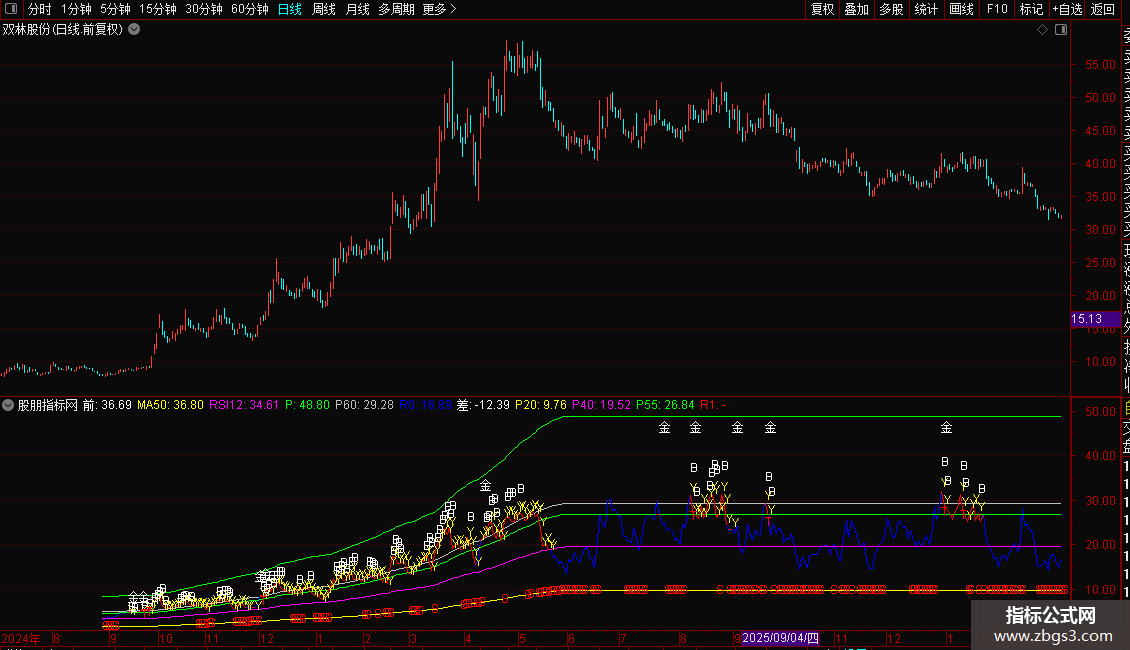
Task: Click the 复权 adjustment button
Action: pos(822,9)
